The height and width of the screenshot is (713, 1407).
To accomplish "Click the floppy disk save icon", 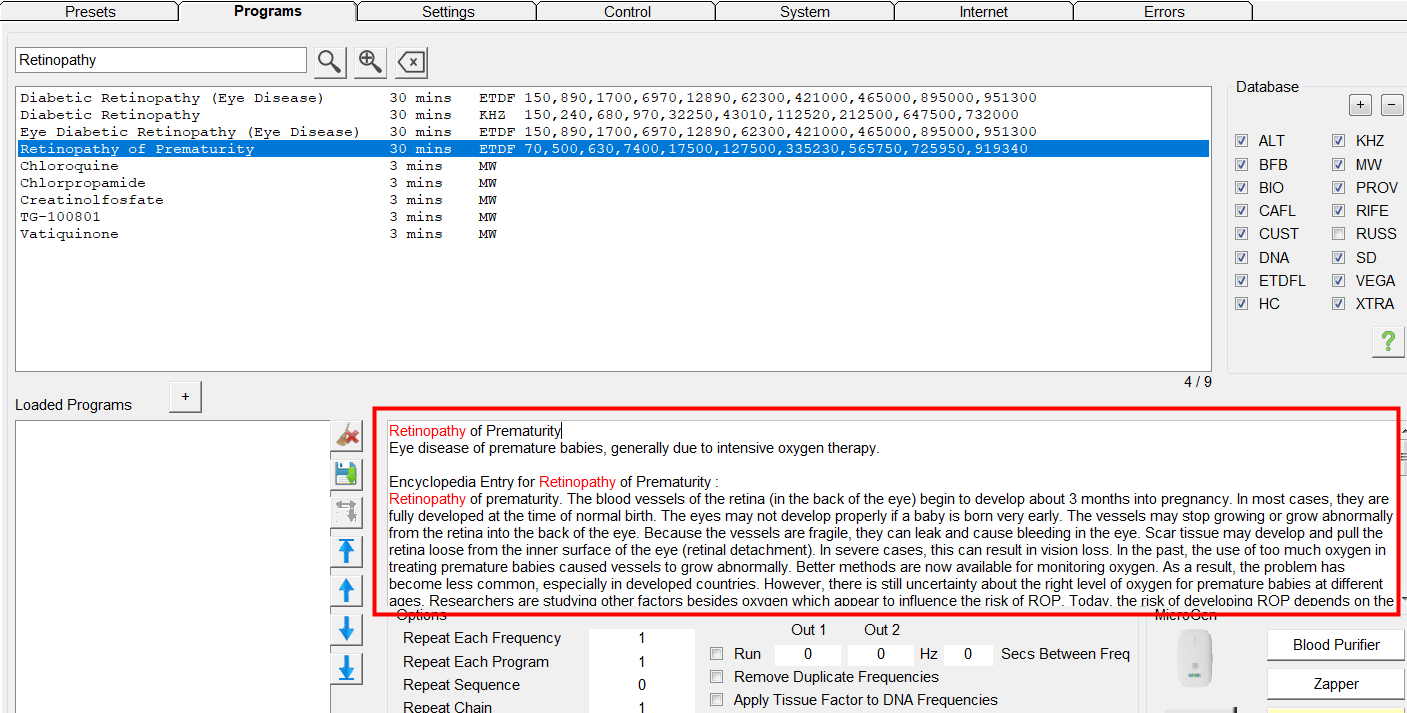I will pyautogui.click(x=347, y=474).
